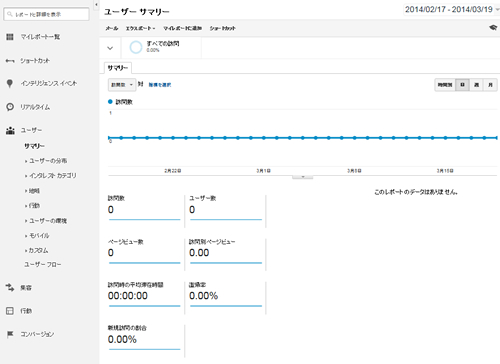Expand the segment panel chevron
The width and height of the screenshot is (500, 364).
110,48
